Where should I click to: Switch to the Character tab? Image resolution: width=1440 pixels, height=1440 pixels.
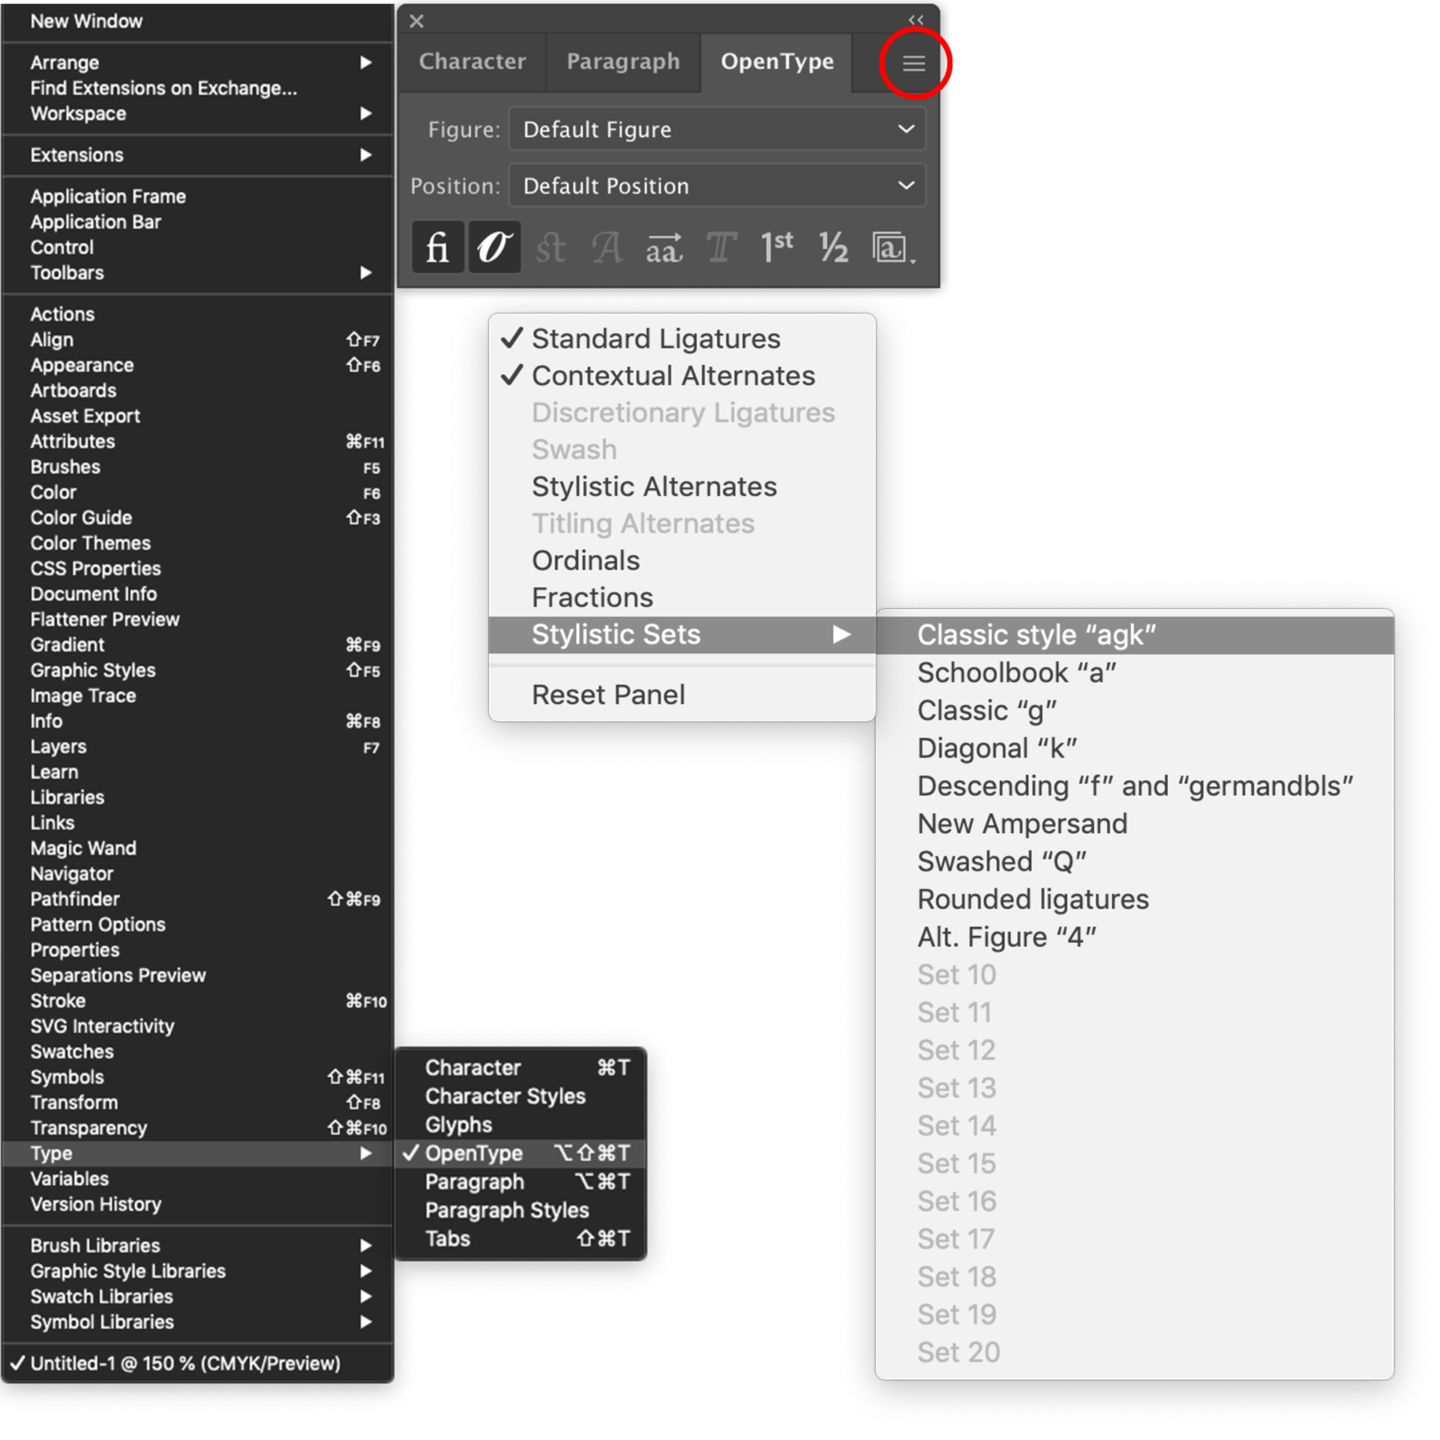pos(472,61)
